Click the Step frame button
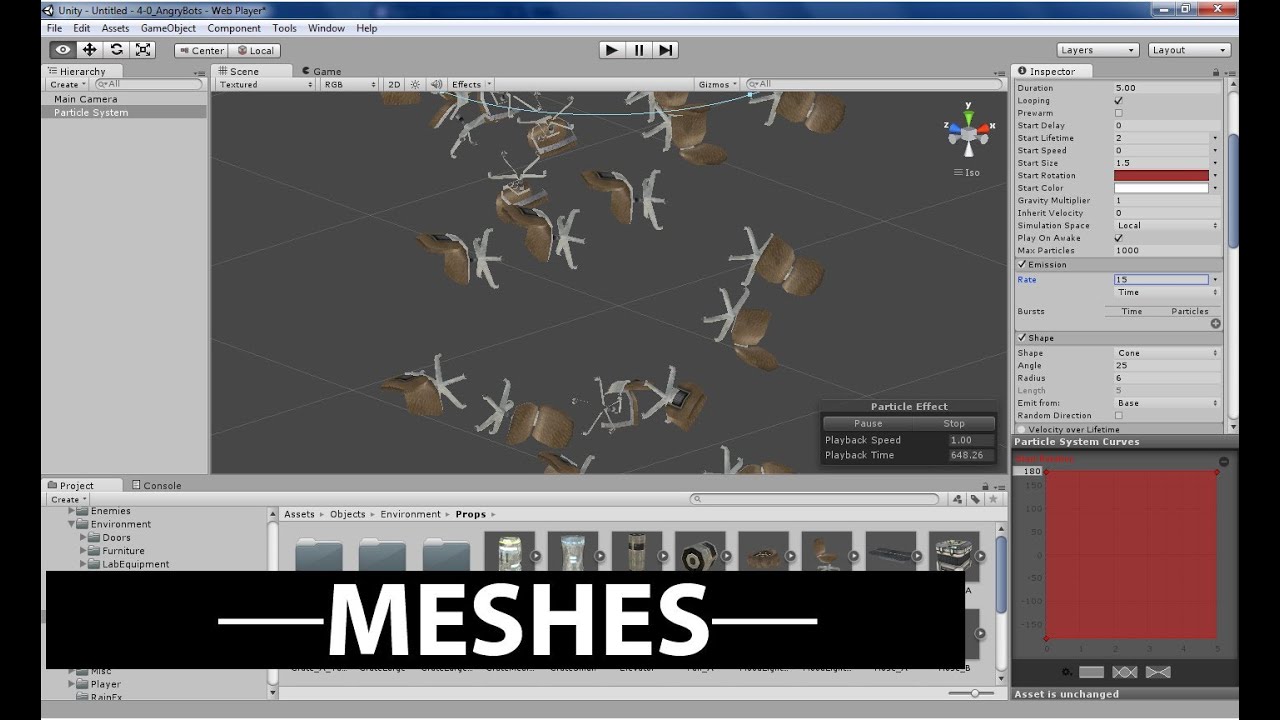The height and width of the screenshot is (720, 1280). (x=666, y=50)
